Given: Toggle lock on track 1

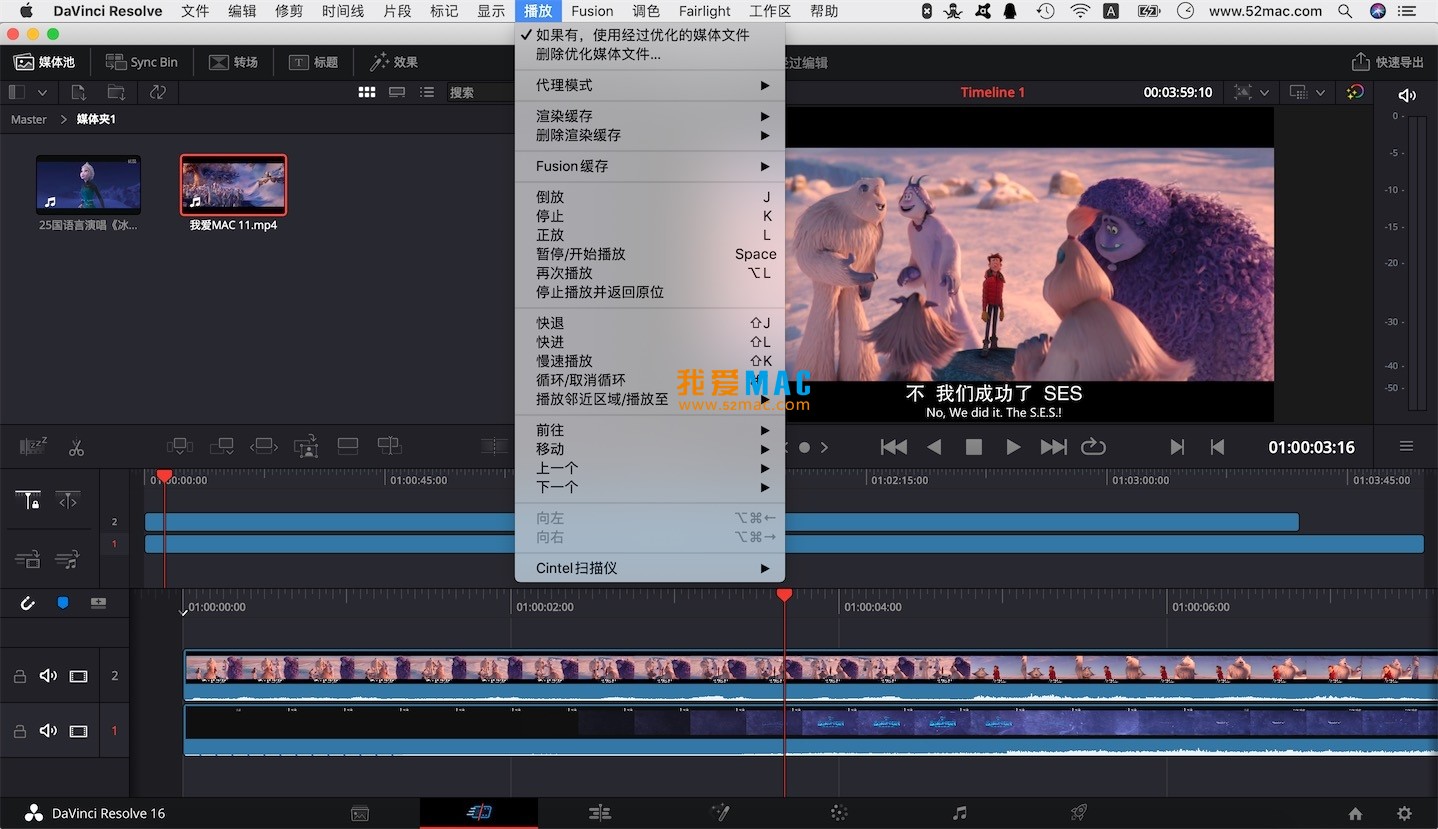Looking at the screenshot, I should click(x=19, y=732).
